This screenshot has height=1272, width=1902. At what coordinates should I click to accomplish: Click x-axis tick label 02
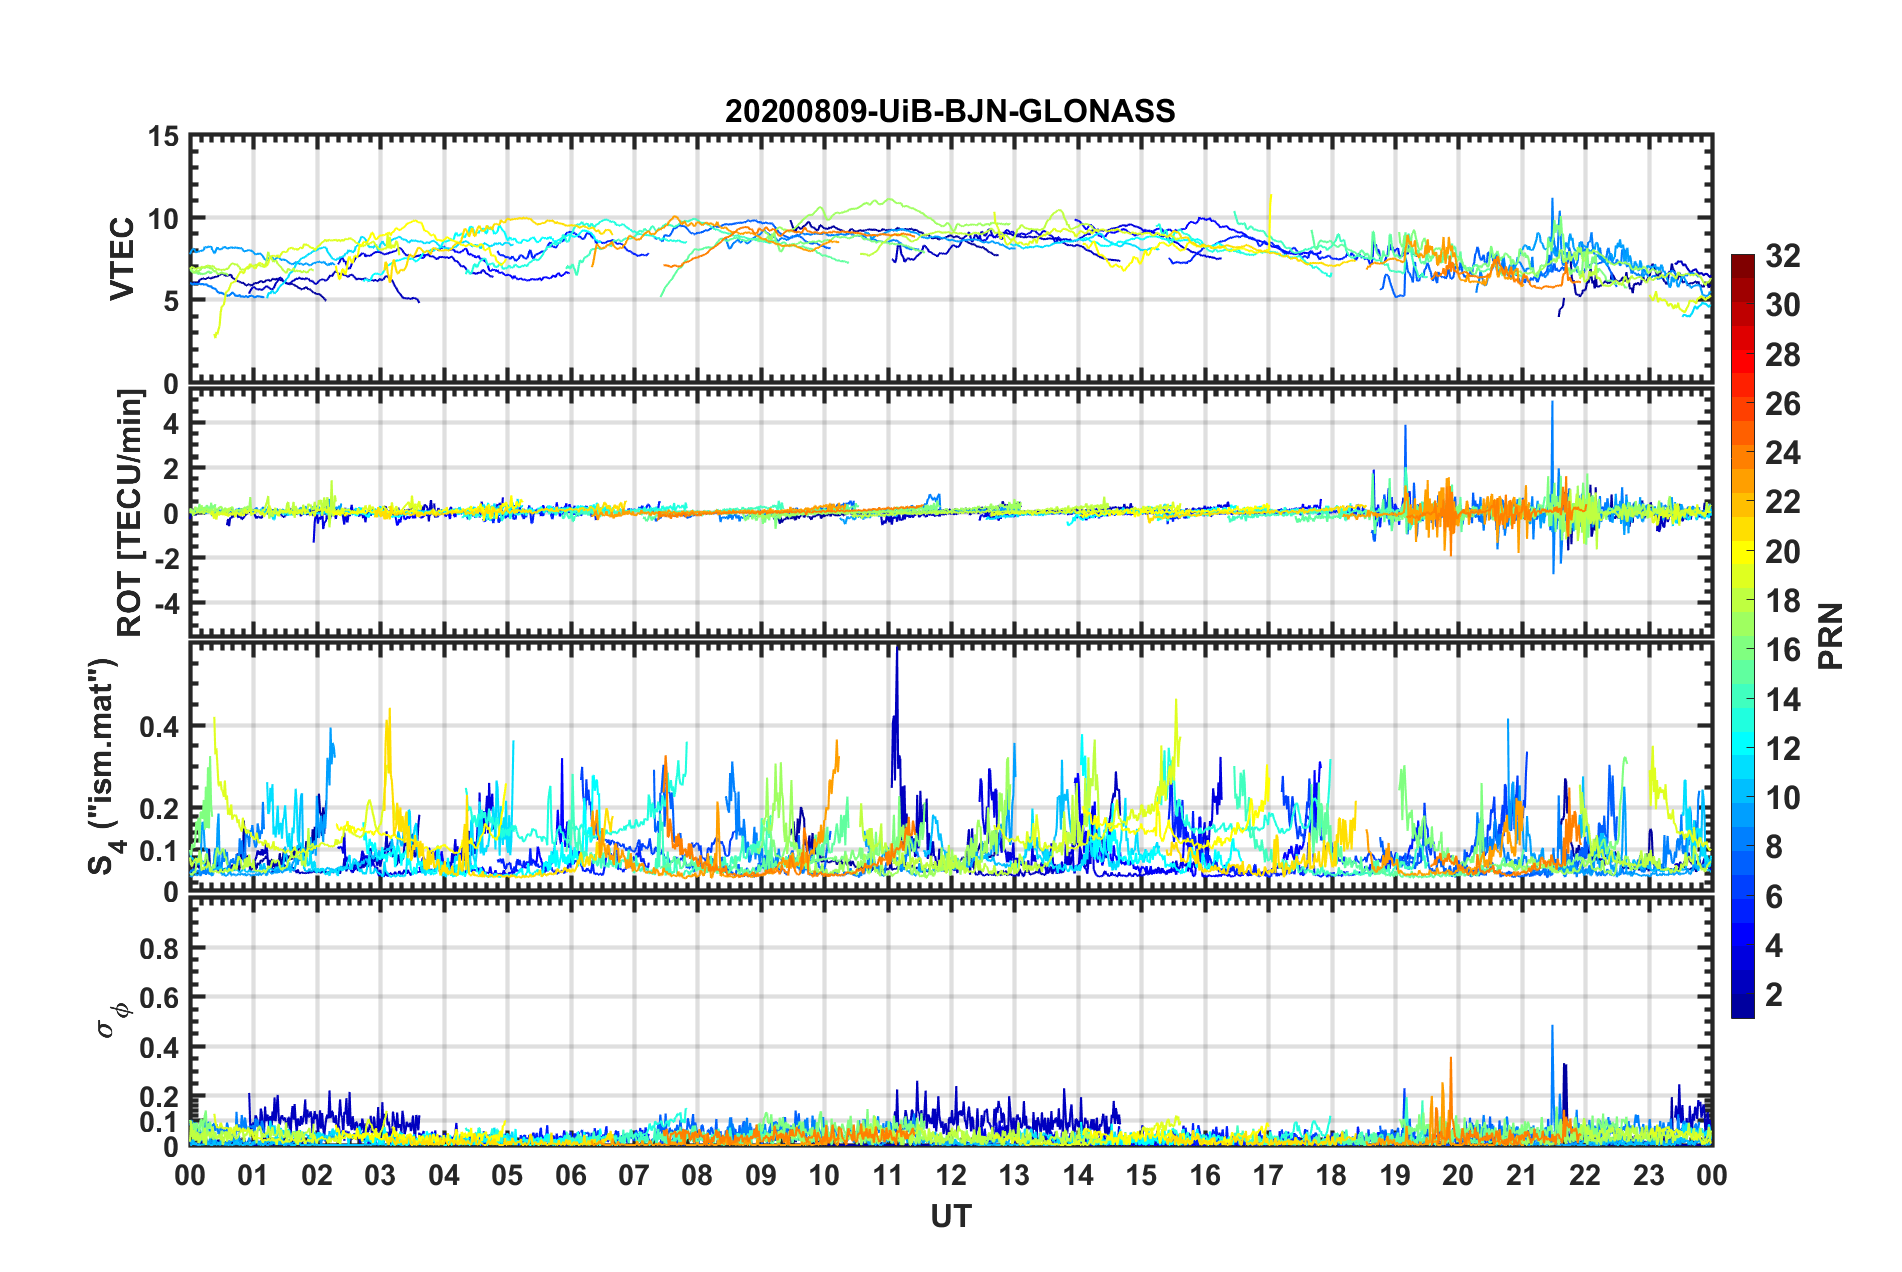coord(317,1175)
